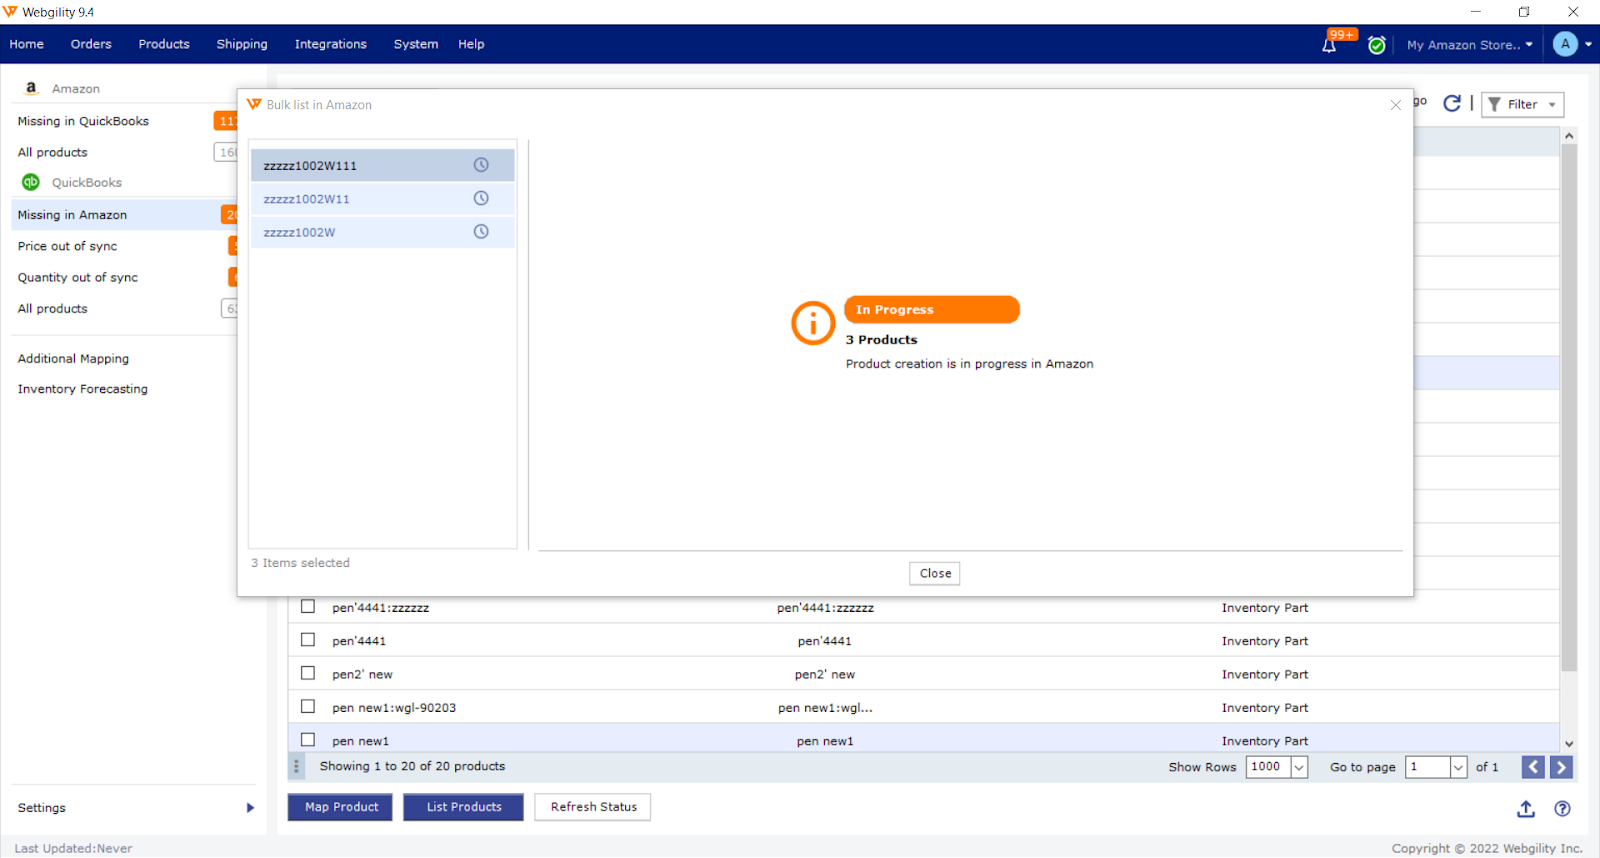Open the Integrations menu
Image resolution: width=1600 pixels, height=858 pixels.
(x=331, y=44)
